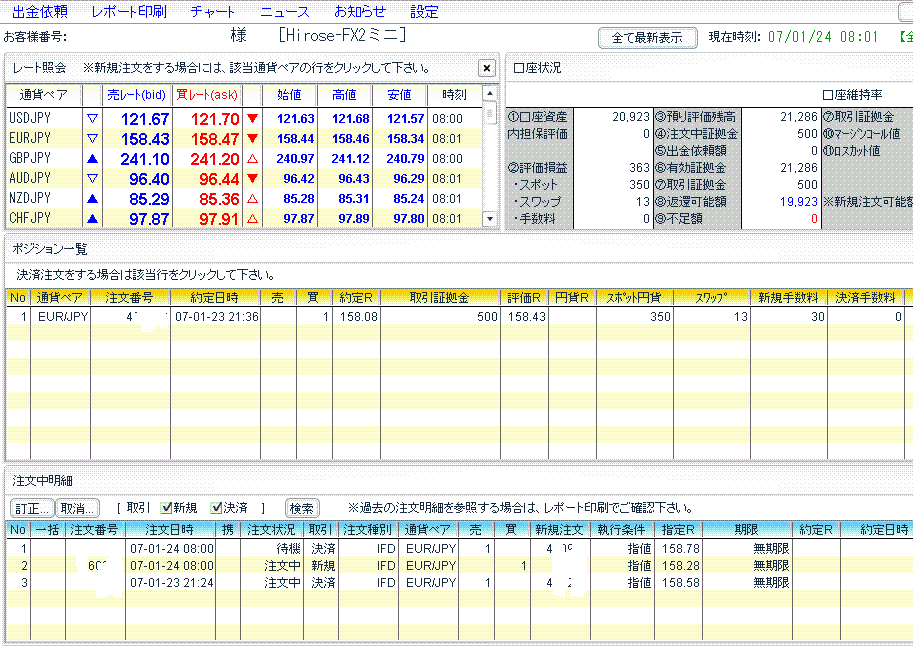Select the EURJPY rate row

click(x=245, y=139)
